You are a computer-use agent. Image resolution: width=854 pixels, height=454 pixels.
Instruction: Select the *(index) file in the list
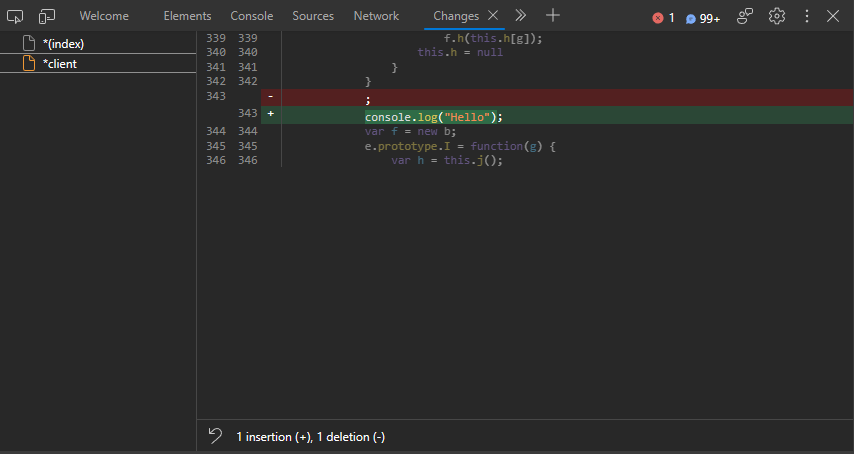(x=98, y=44)
